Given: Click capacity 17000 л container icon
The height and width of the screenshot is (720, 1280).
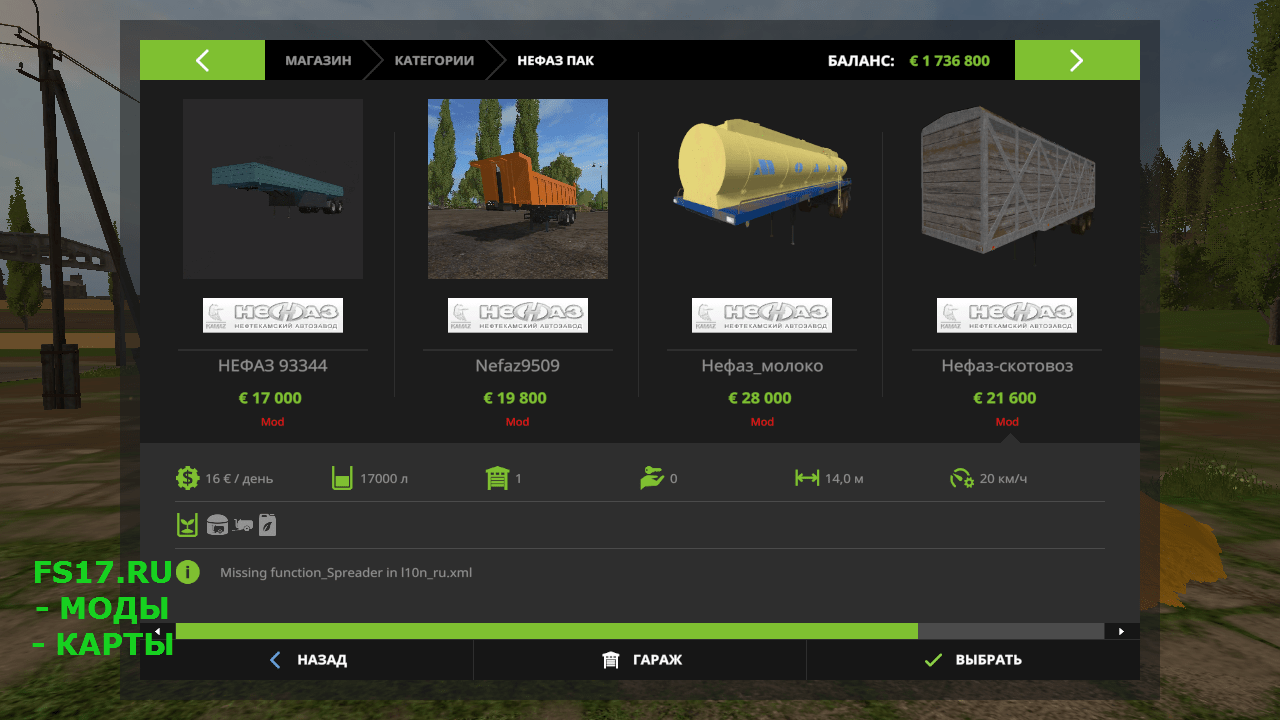Looking at the screenshot, I should (342, 478).
